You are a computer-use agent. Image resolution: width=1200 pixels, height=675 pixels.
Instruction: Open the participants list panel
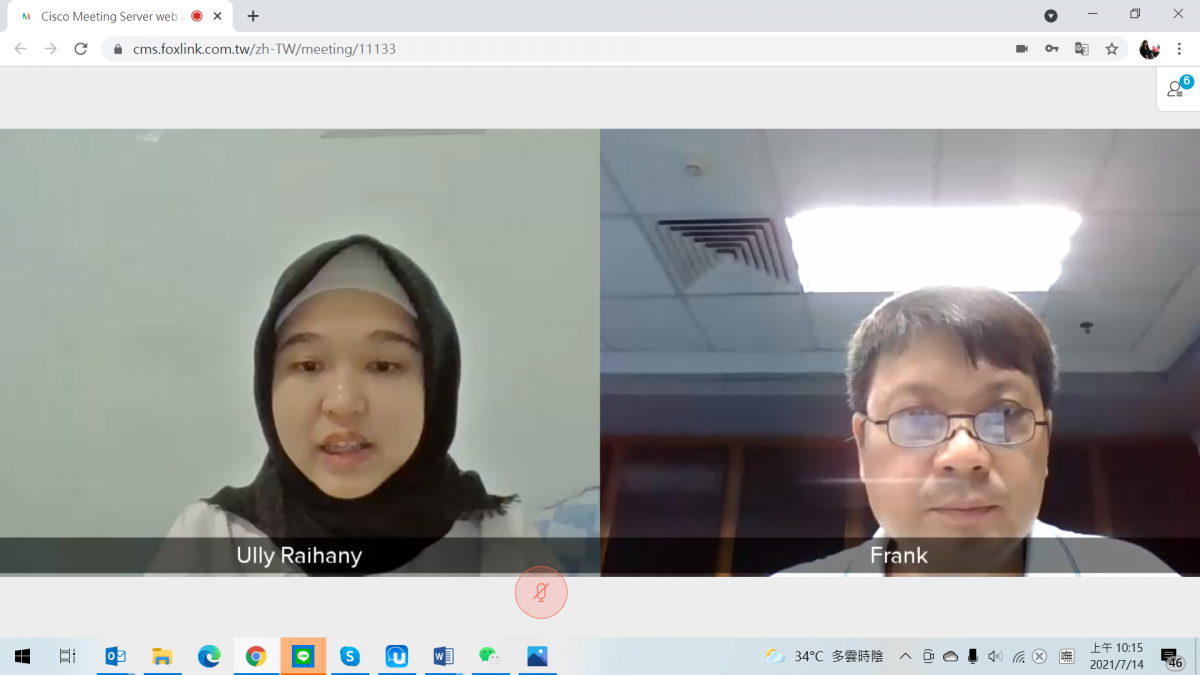1177,89
